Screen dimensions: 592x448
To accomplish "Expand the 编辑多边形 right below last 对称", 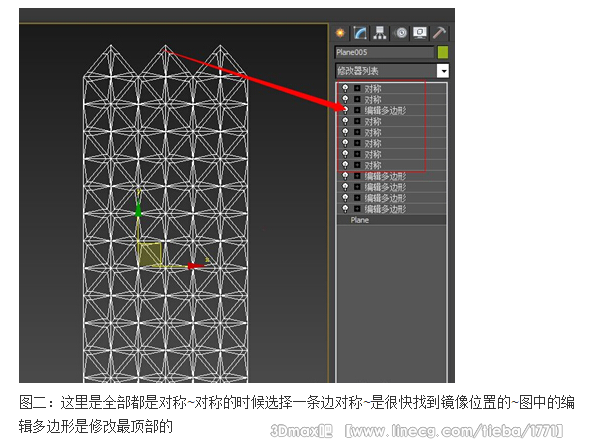I will tap(357, 176).
